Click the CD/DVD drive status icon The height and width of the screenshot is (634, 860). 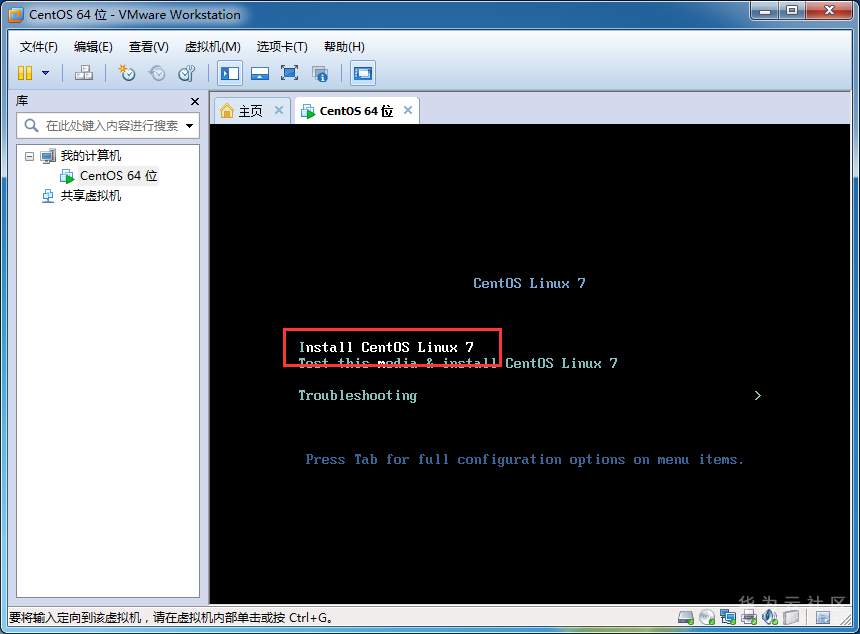(707, 618)
